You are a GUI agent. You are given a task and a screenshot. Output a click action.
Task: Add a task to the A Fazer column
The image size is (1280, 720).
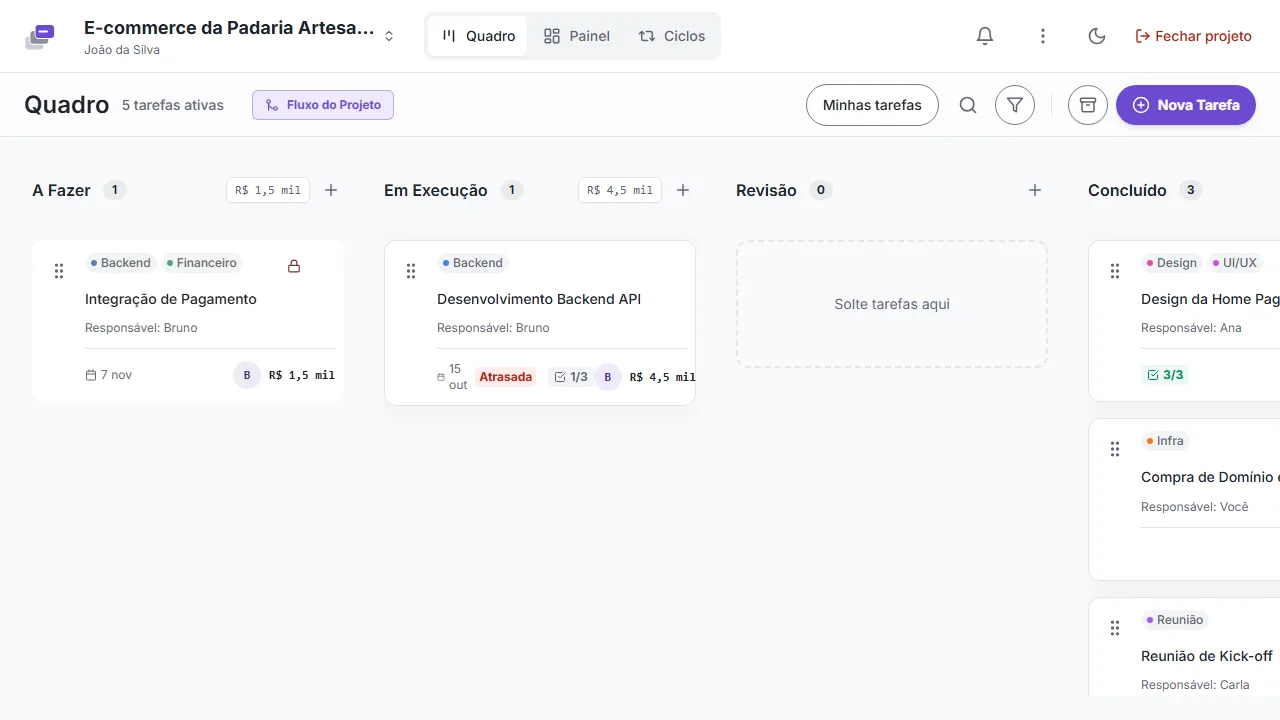(331, 190)
